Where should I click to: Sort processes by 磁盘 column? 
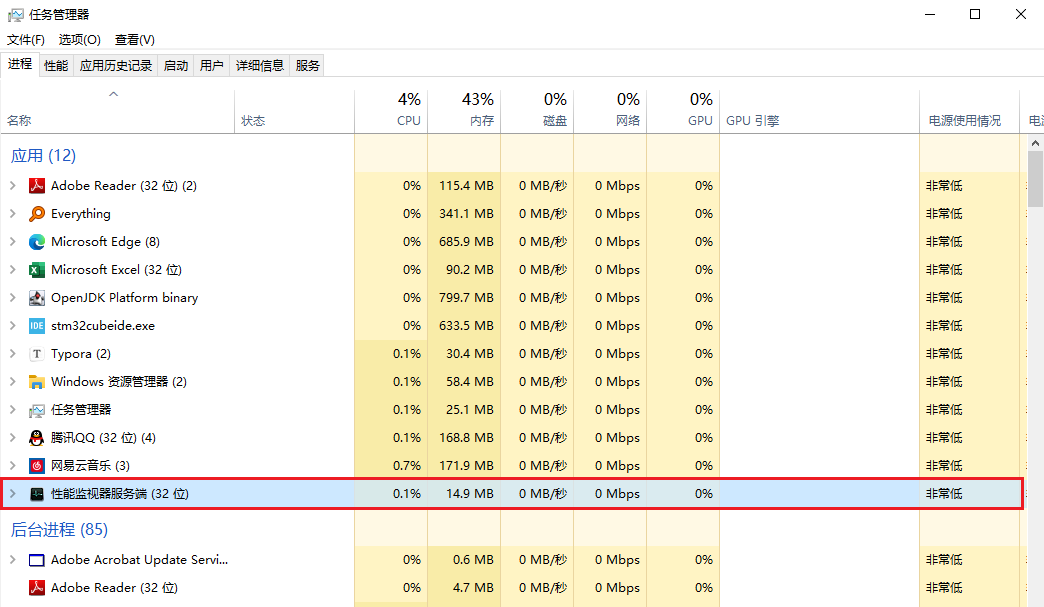click(x=537, y=112)
